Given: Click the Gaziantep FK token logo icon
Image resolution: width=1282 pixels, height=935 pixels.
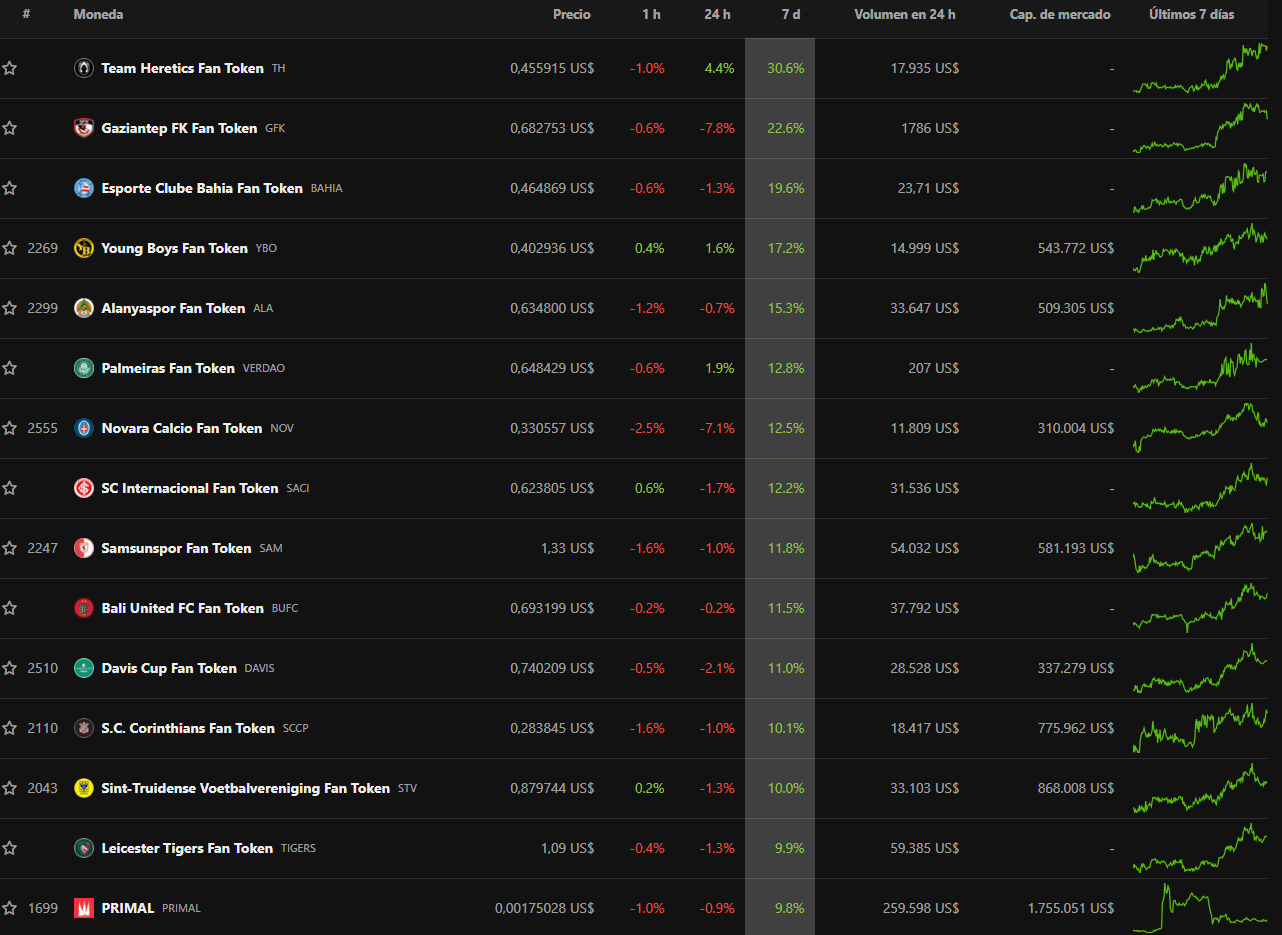Looking at the screenshot, I should coord(84,128).
